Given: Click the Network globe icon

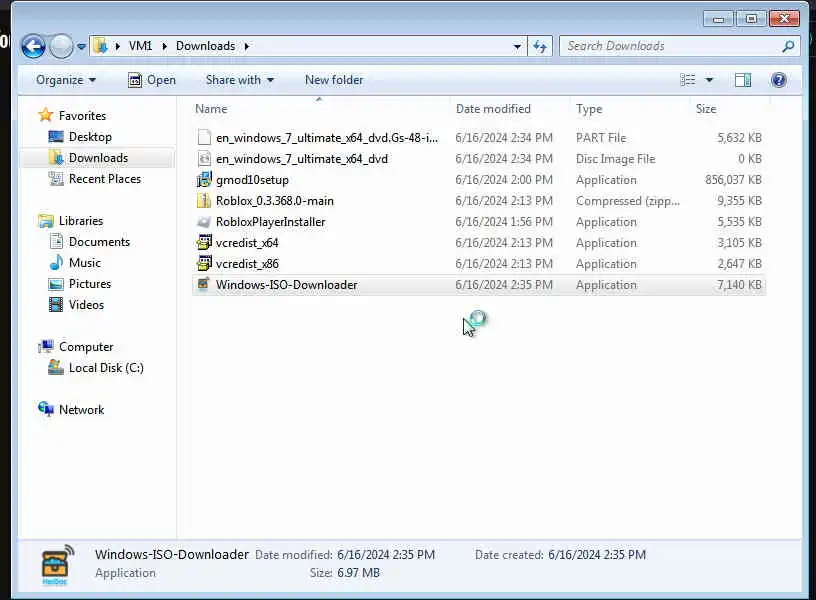Looking at the screenshot, I should 46,409.
